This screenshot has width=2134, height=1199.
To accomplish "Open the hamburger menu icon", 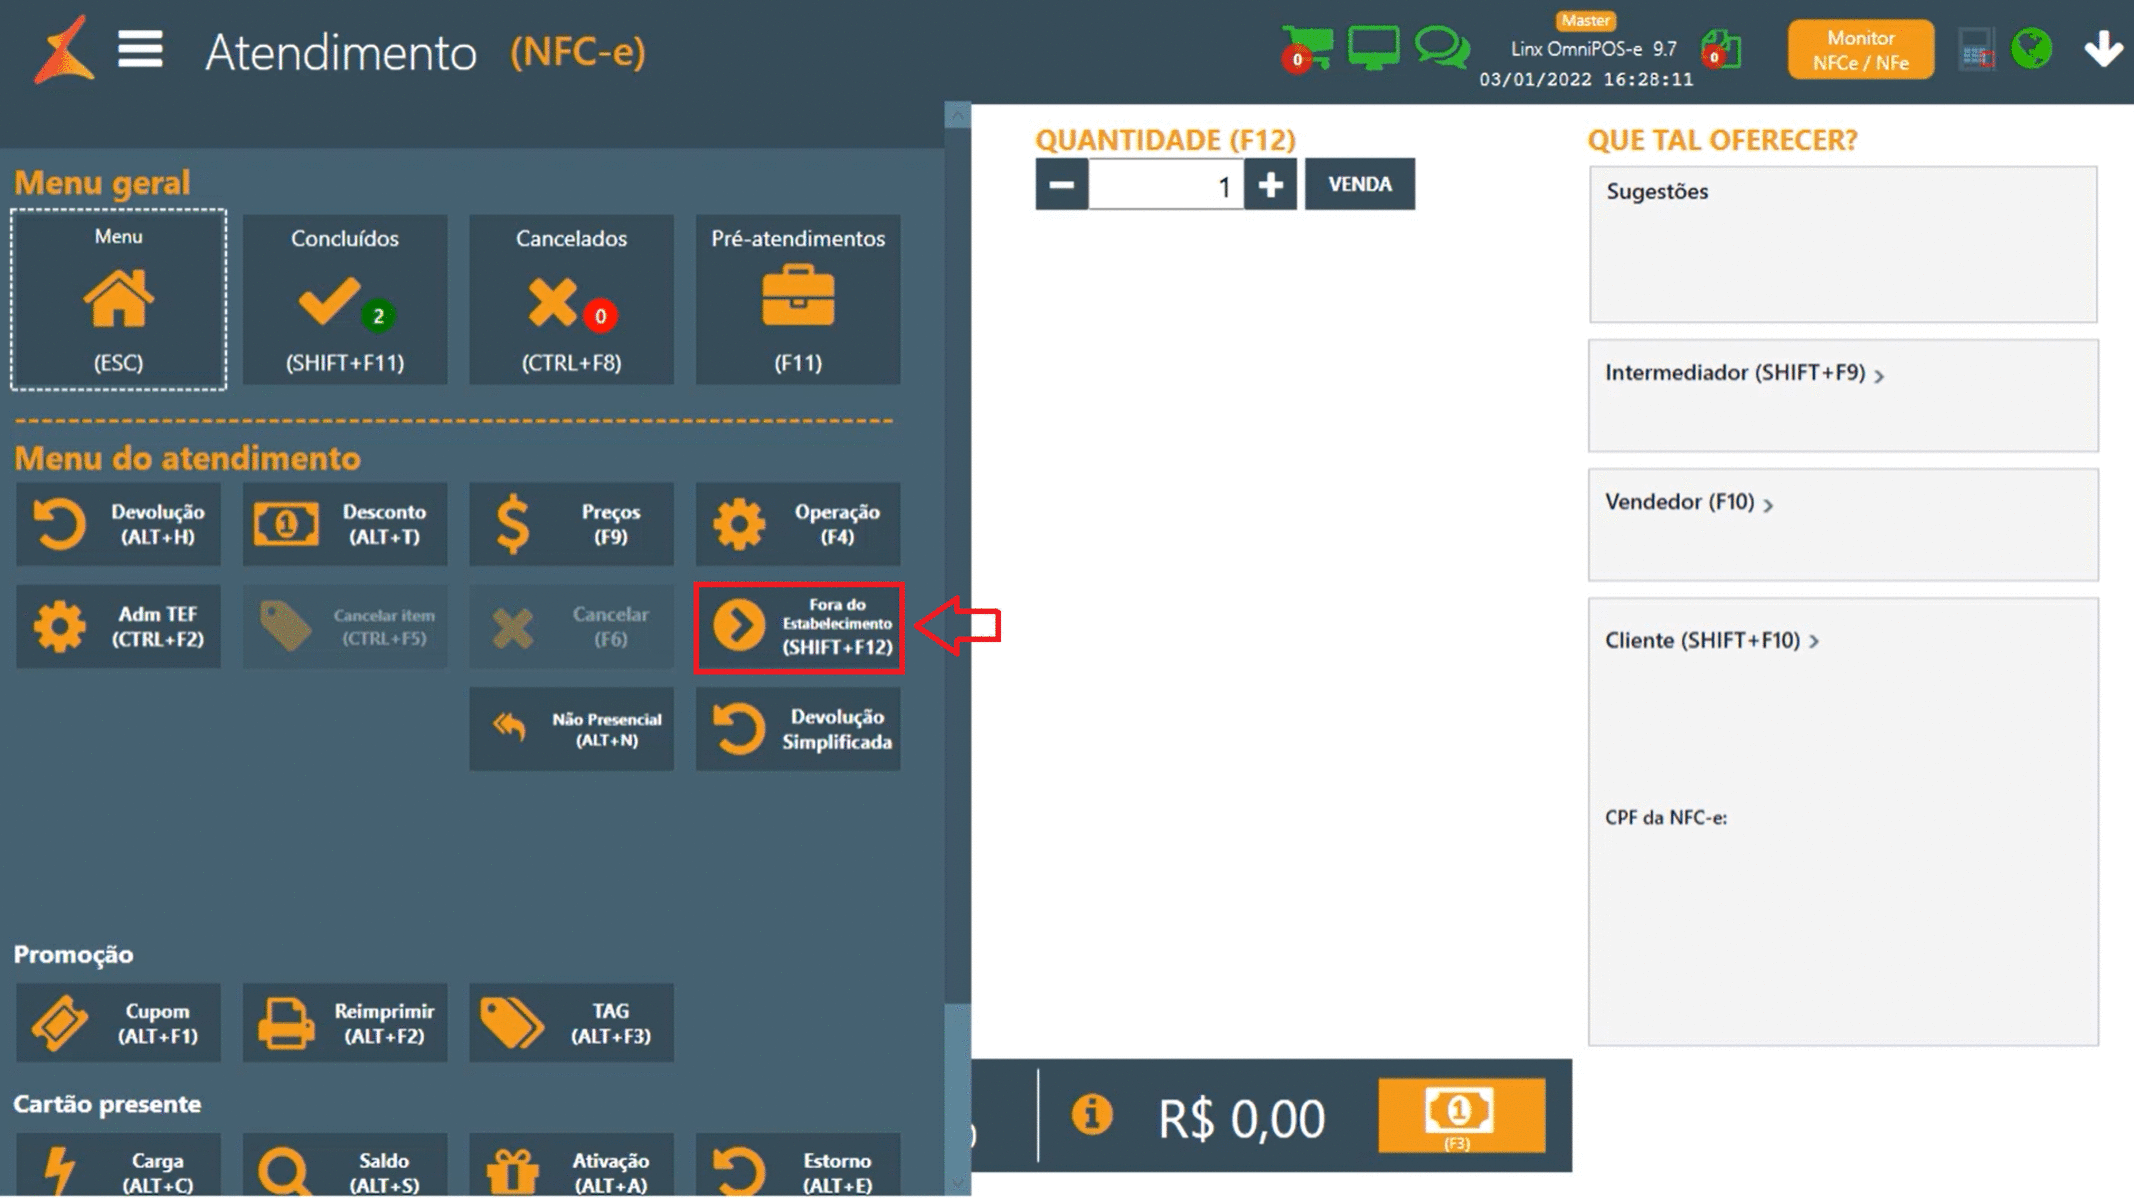I will (140, 49).
